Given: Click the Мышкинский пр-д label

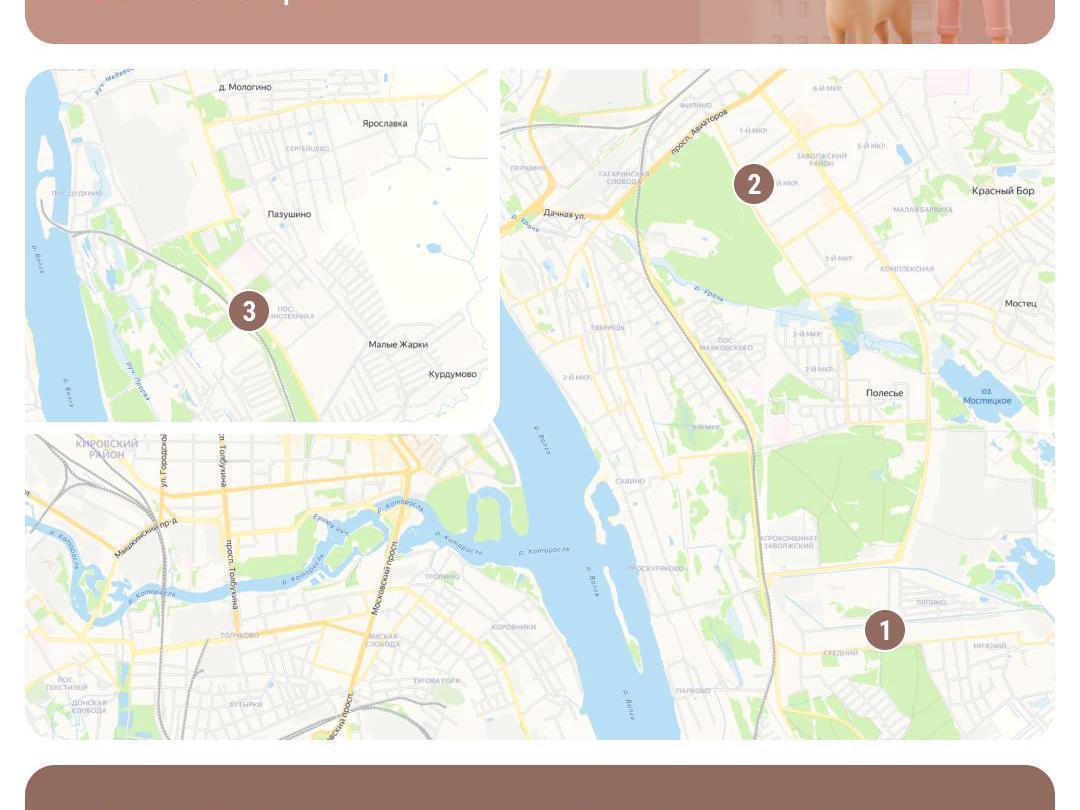Looking at the screenshot, I should (145, 537).
